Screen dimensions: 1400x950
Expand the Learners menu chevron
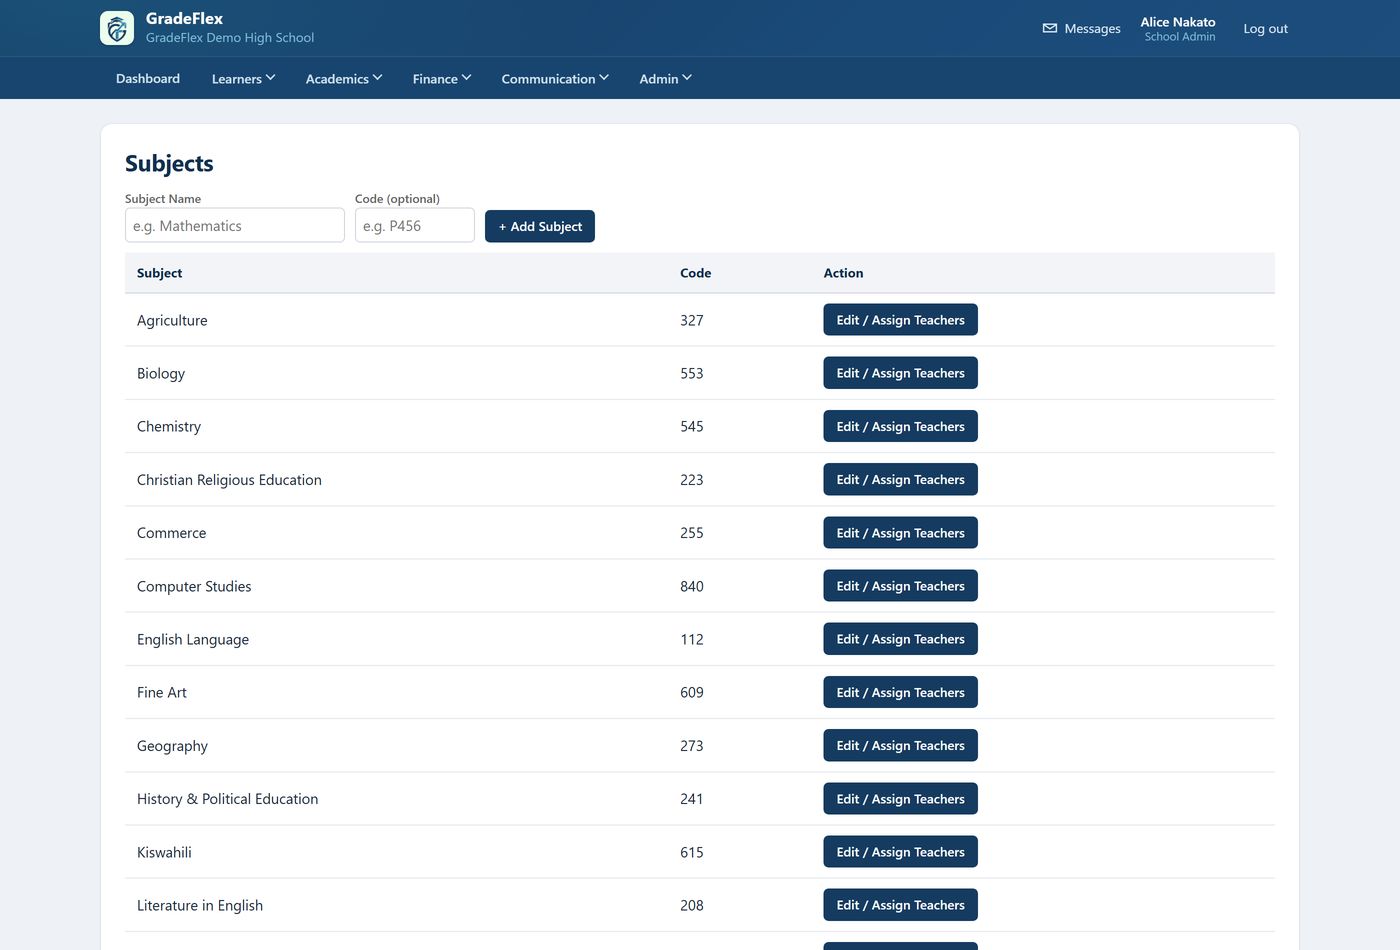[x=270, y=78]
